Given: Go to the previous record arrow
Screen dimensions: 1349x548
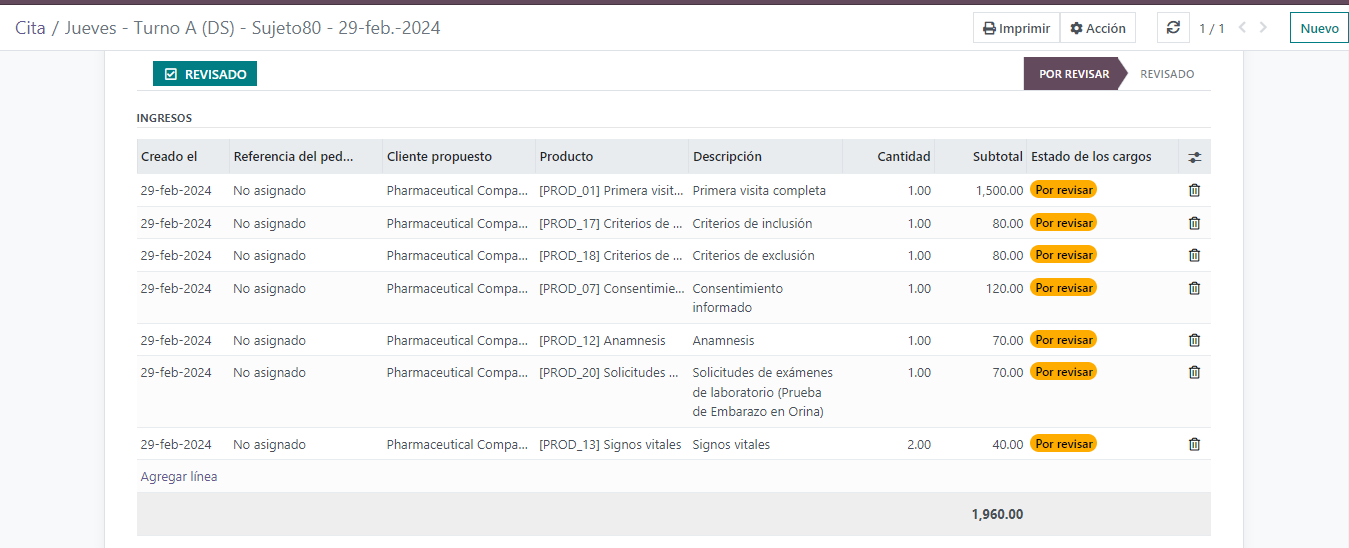Looking at the screenshot, I should 1242,28.
